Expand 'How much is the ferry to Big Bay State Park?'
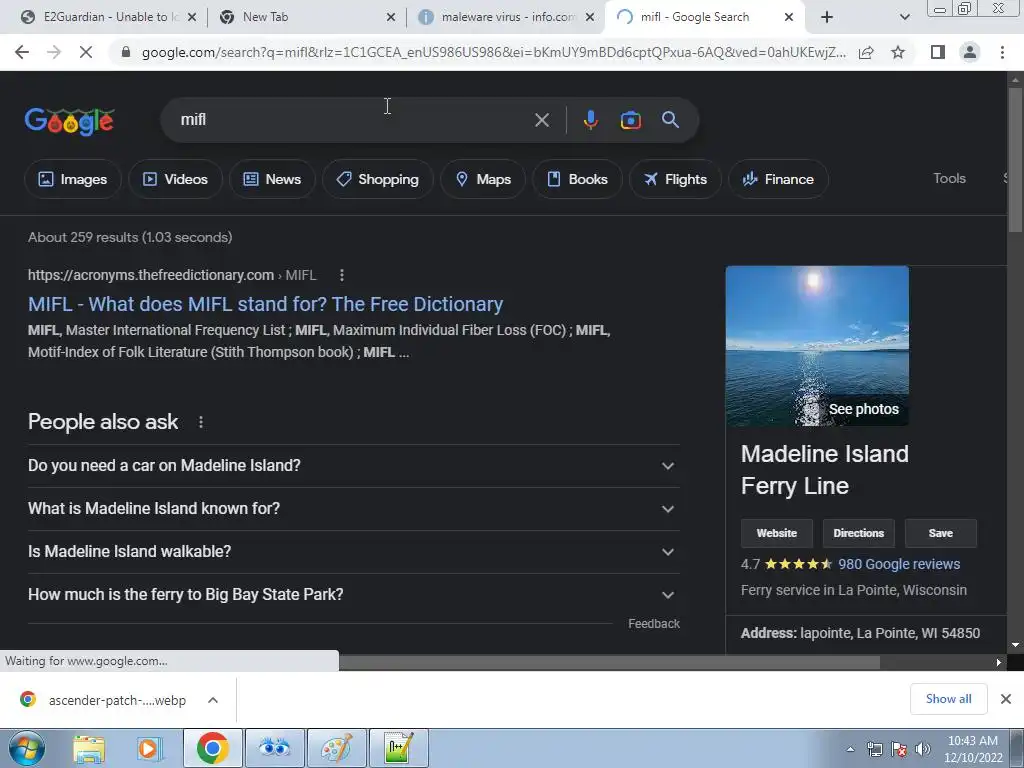 pyautogui.click(x=353, y=595)
